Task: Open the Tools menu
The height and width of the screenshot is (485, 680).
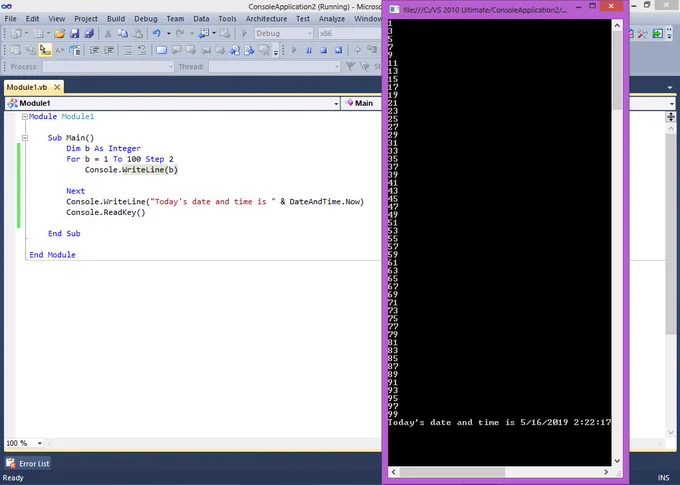Action: pyautogui.click(x=227, y=19)
